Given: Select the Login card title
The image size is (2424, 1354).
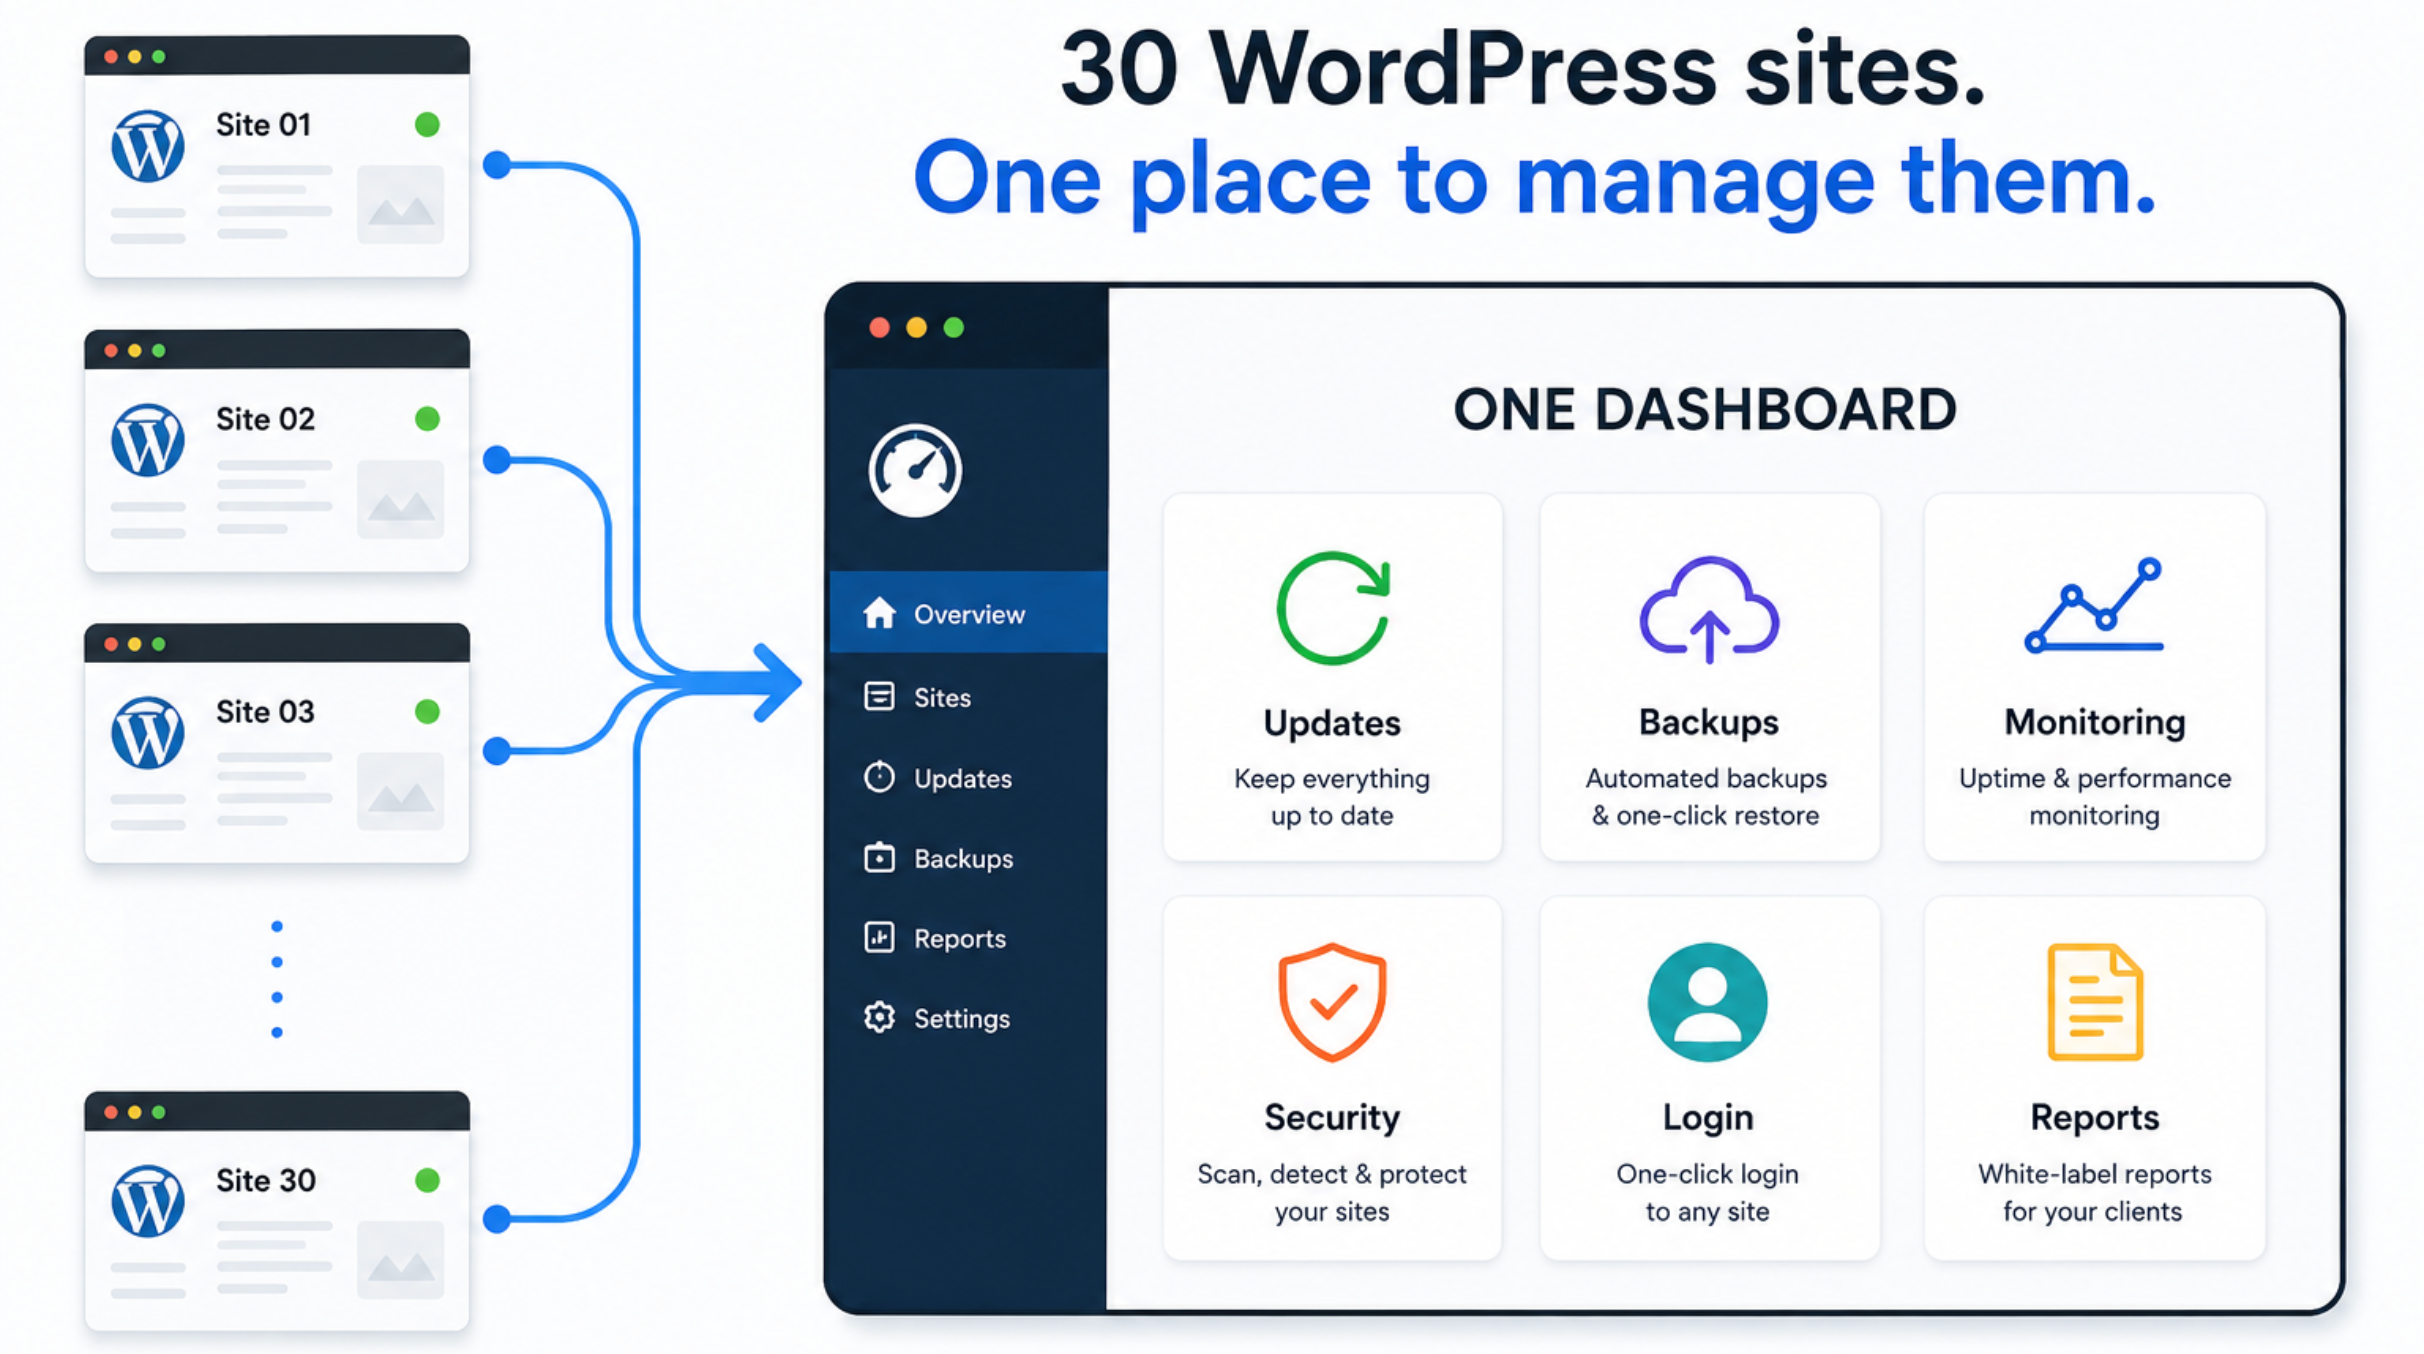Looking at the screenshot, I should [x=1707, y=1117].
